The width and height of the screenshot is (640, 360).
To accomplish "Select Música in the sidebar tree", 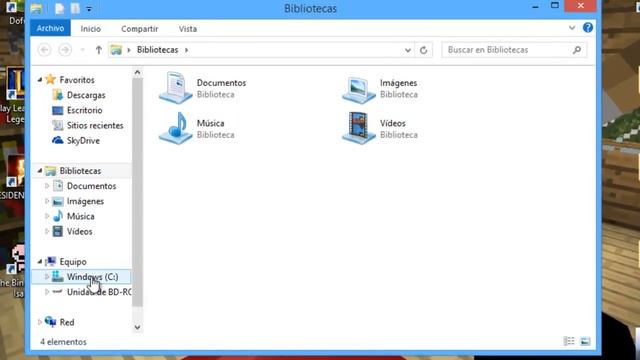I will (x=80, y=216).
